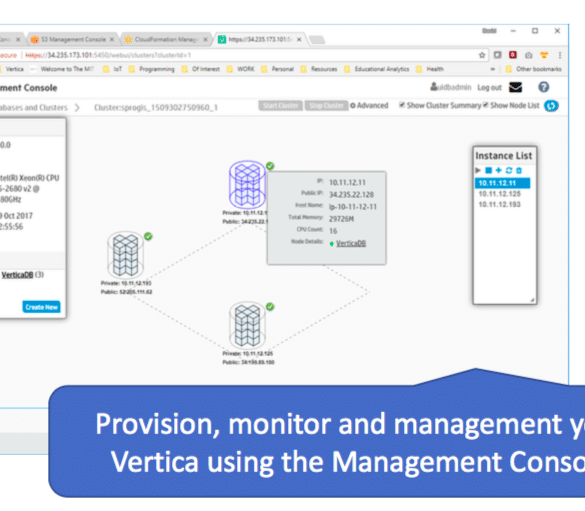Click the red browser extension icon
585x511 pixels.
pos(513,55)
